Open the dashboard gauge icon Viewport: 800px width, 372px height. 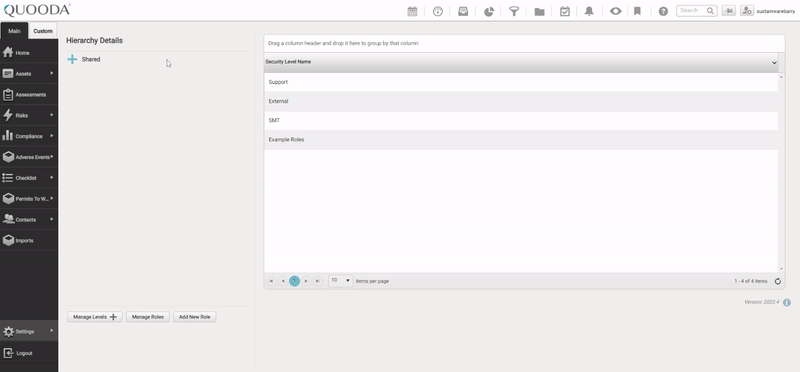pyautogui.click(x=438, y=11)
